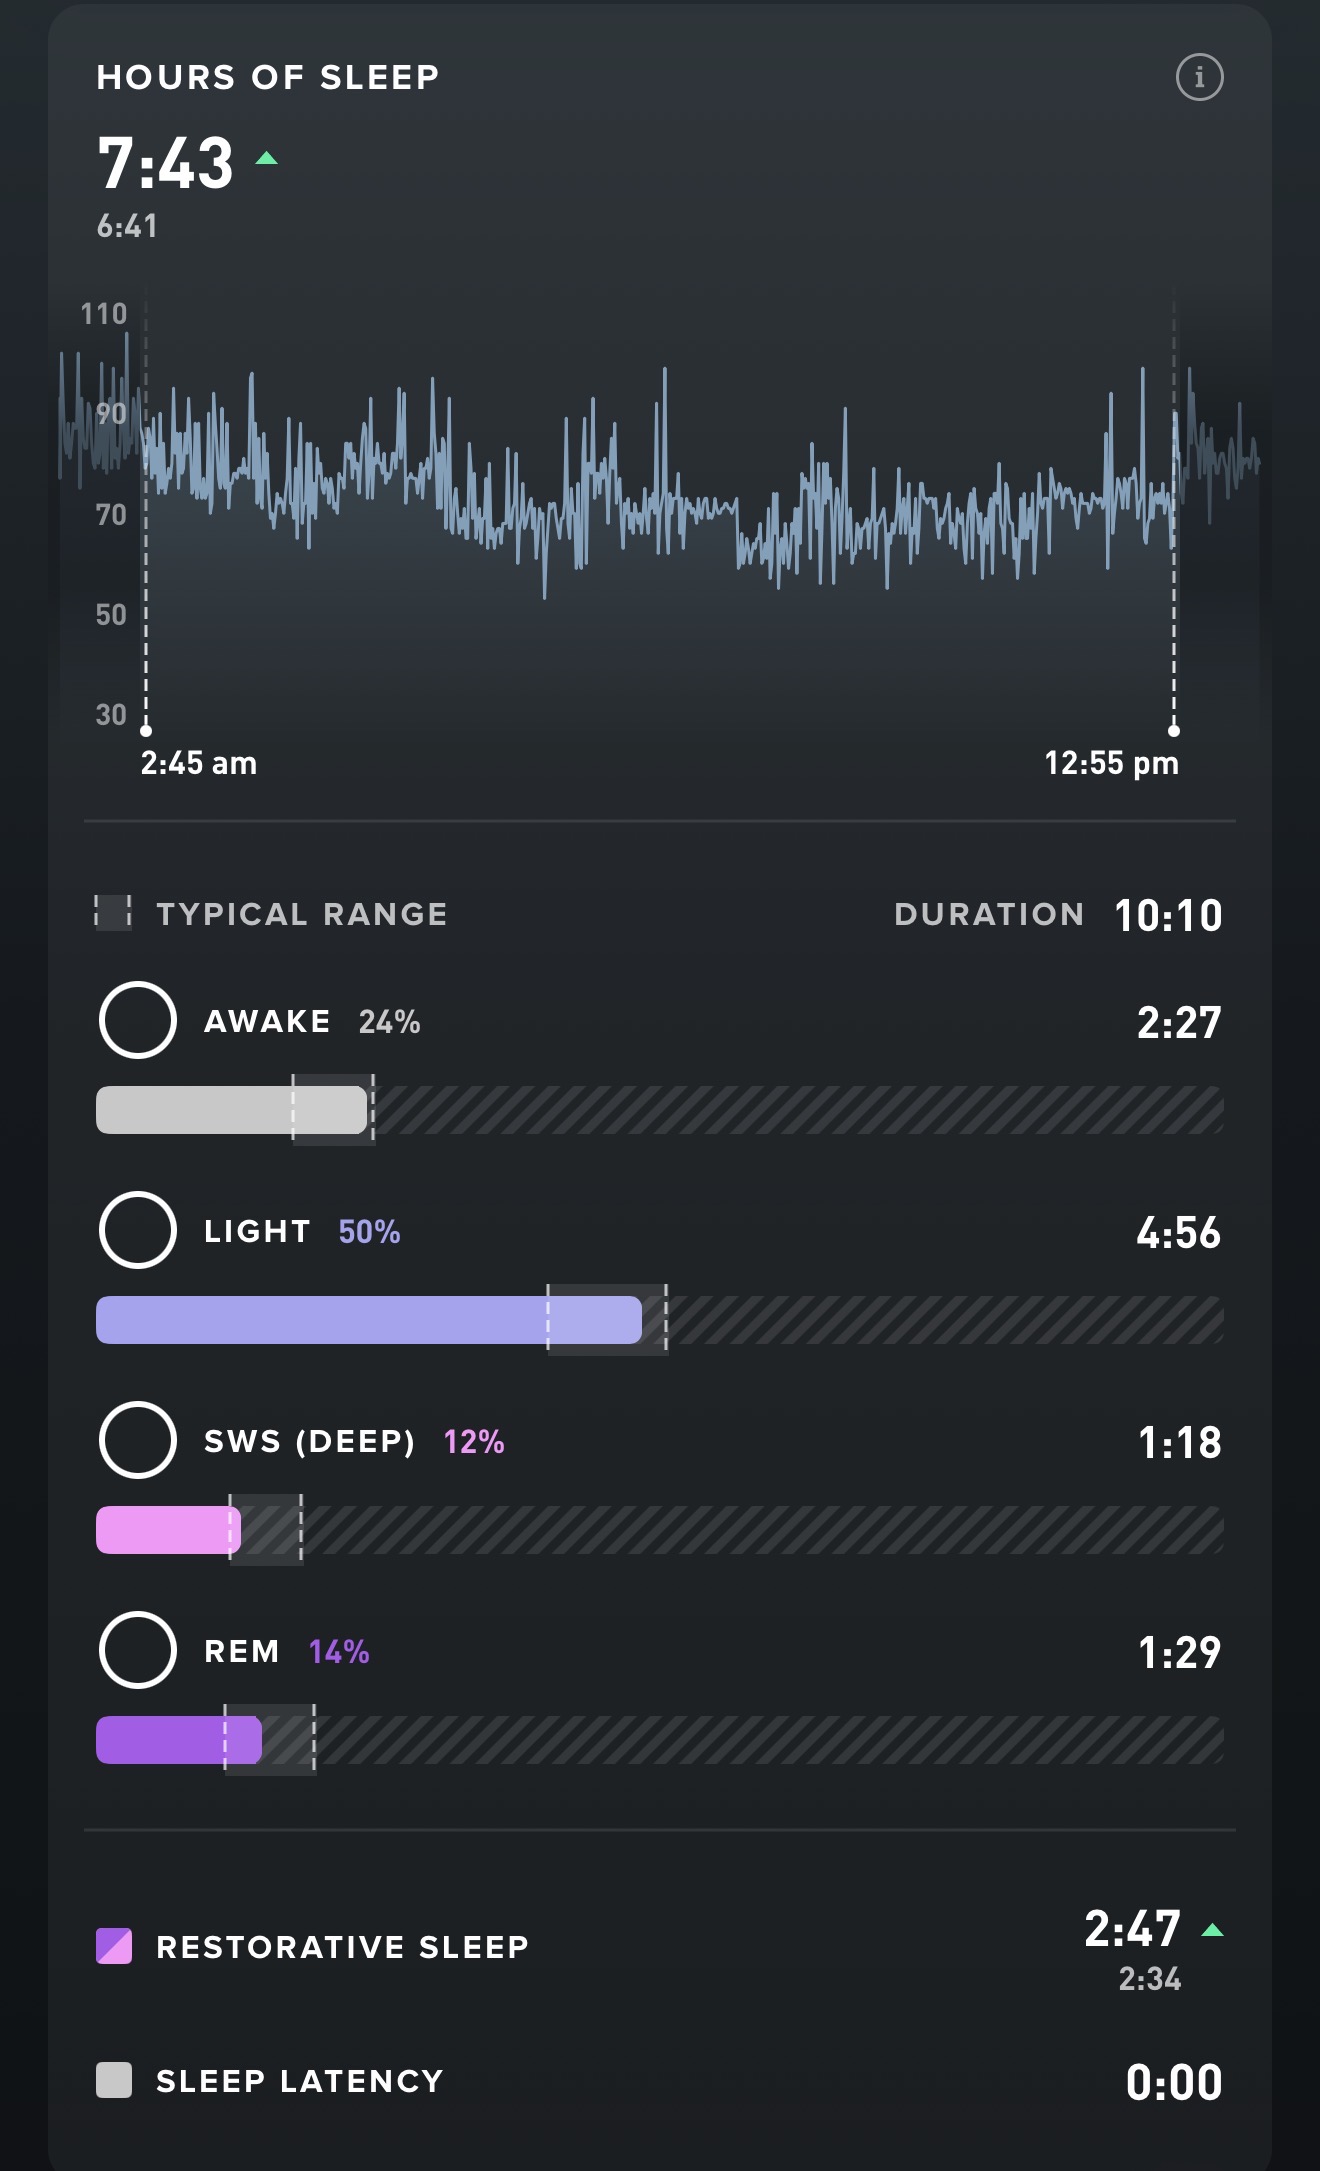The height and width of the screenshot is (2171, 1320).
Task: Toggle the REM stage circle
Action: click(x=138, y=1650)
